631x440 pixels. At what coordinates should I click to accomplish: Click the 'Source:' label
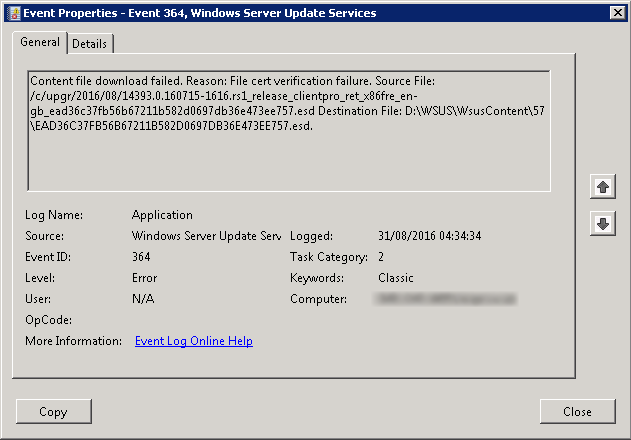tap(44, 236)
